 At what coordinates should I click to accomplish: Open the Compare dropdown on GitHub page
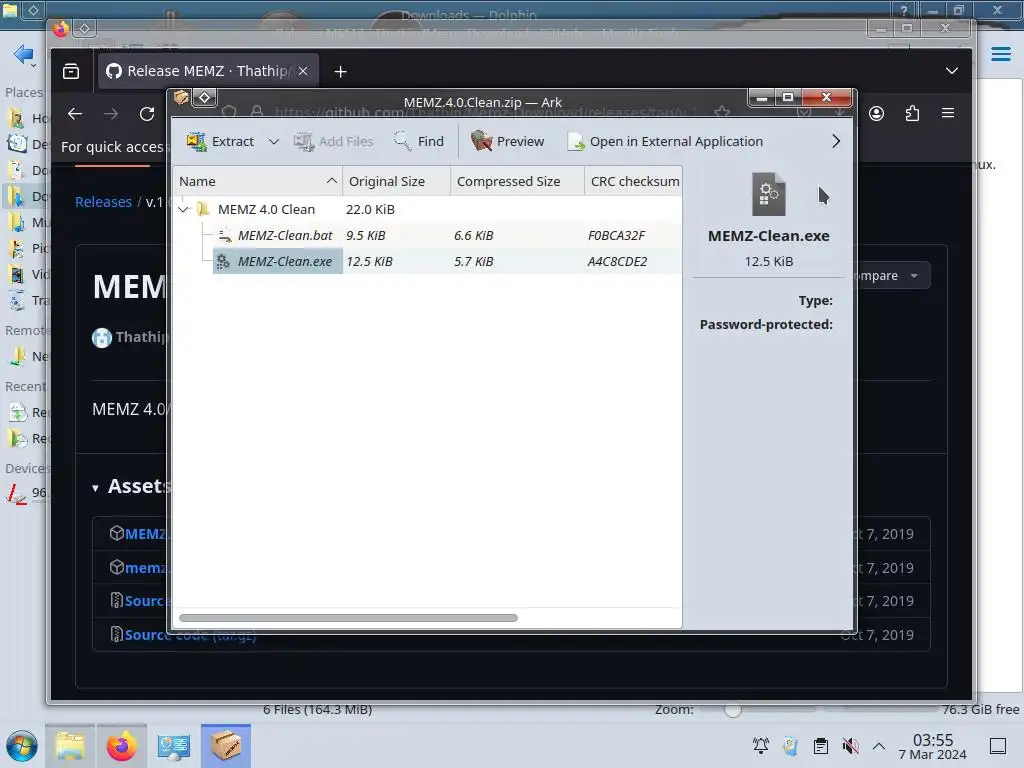(x=891, y=276)
